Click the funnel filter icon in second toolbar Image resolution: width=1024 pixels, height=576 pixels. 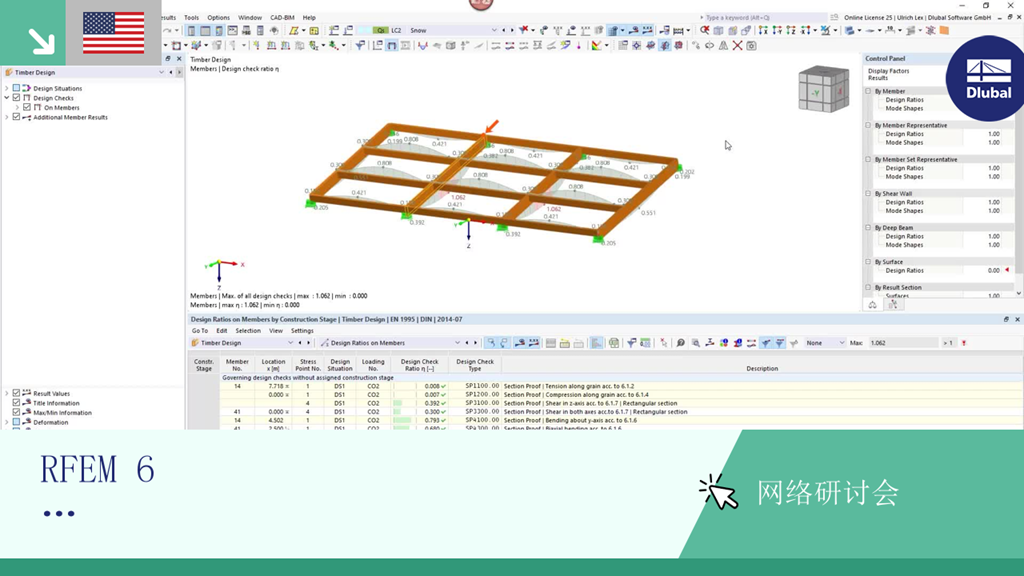click(x=360, y=46)
